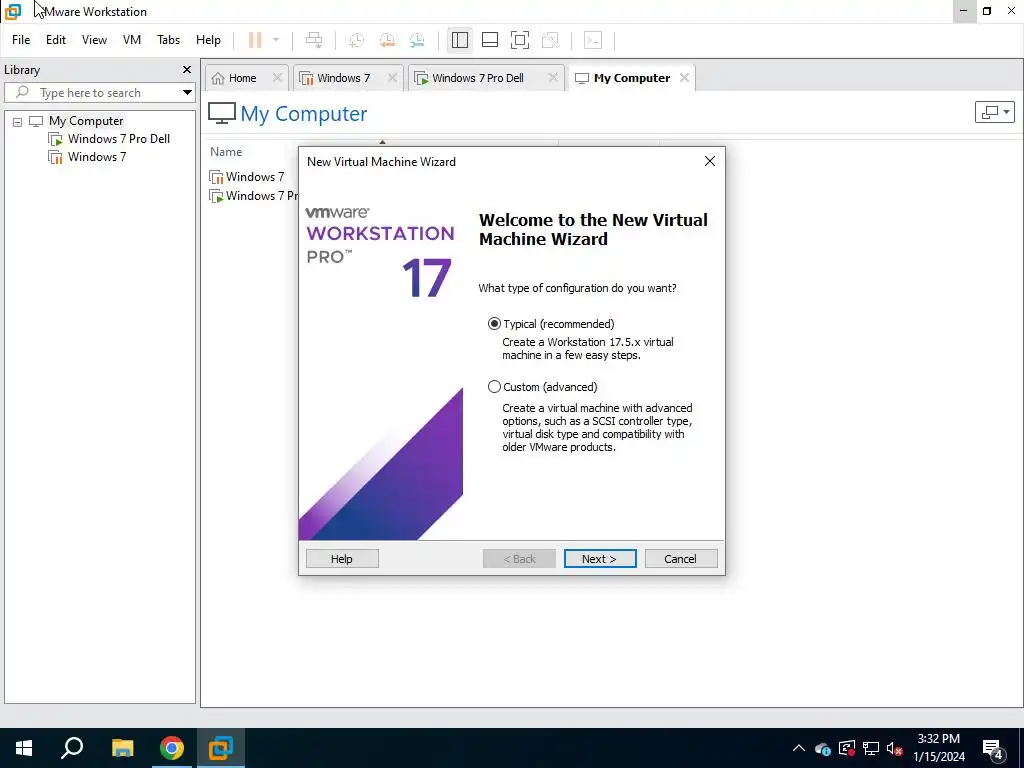This screenshot has width=1024, height=768.
Task: Click the muted volume tray icon
Action: [894, 748]
